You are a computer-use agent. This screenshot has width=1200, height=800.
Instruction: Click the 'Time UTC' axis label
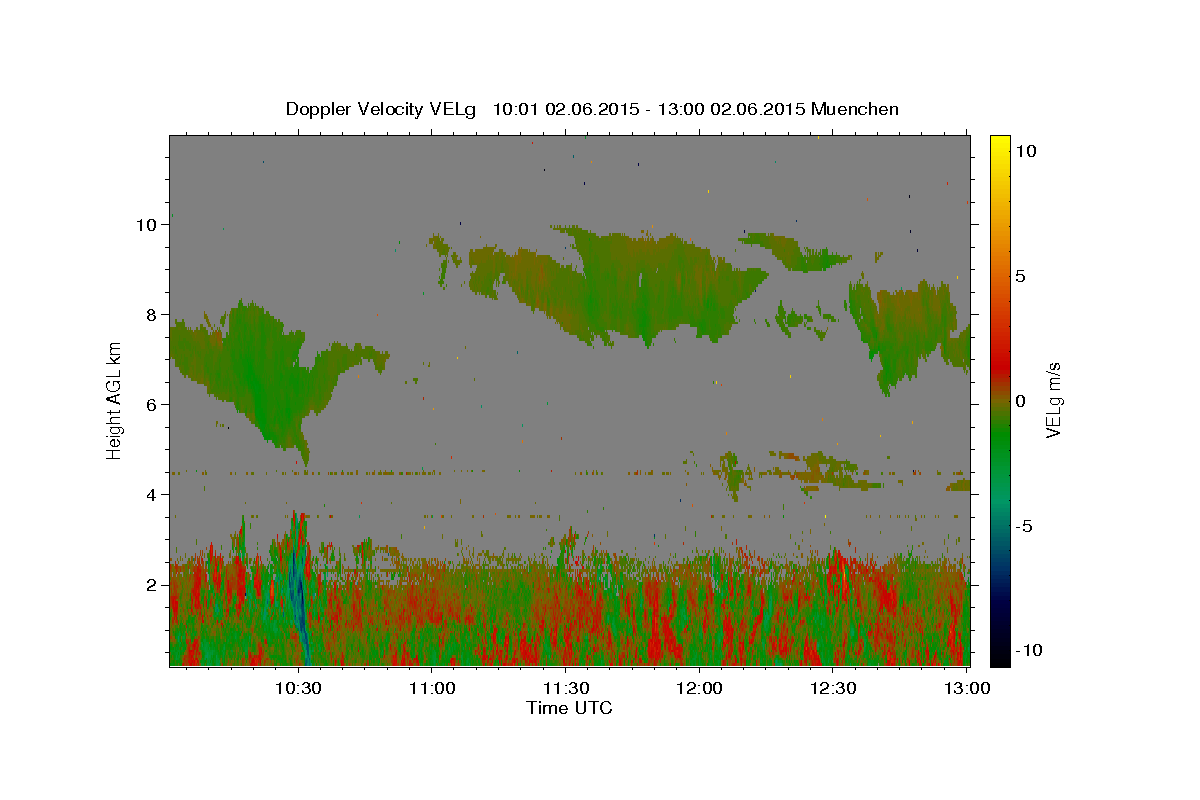click(569, 708)
